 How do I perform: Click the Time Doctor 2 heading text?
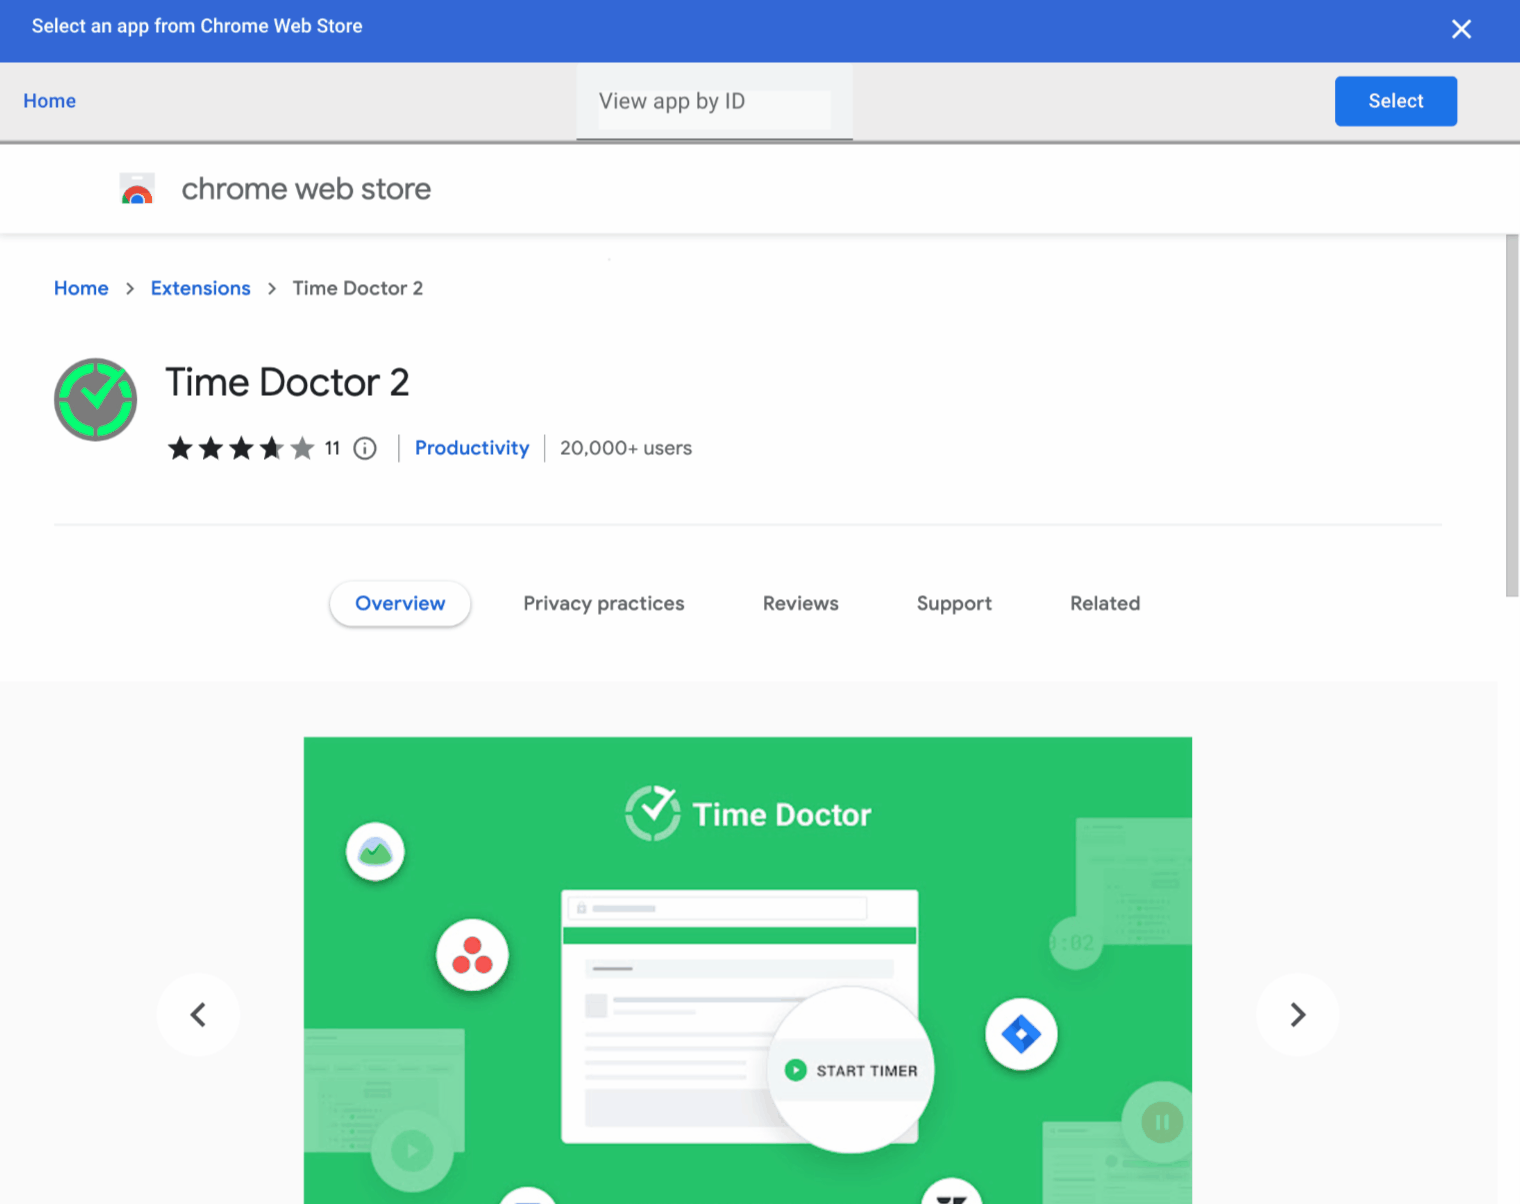coord(287,382)
